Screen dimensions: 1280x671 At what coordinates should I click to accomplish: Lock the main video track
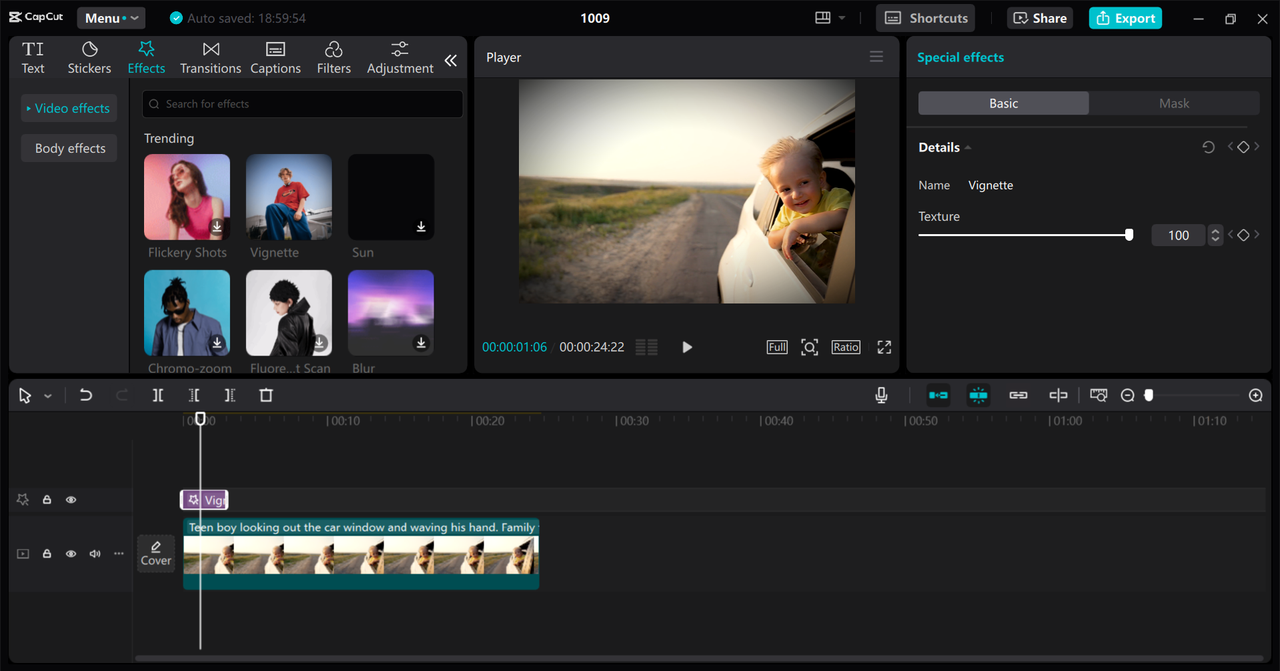[x=47, y=553]
